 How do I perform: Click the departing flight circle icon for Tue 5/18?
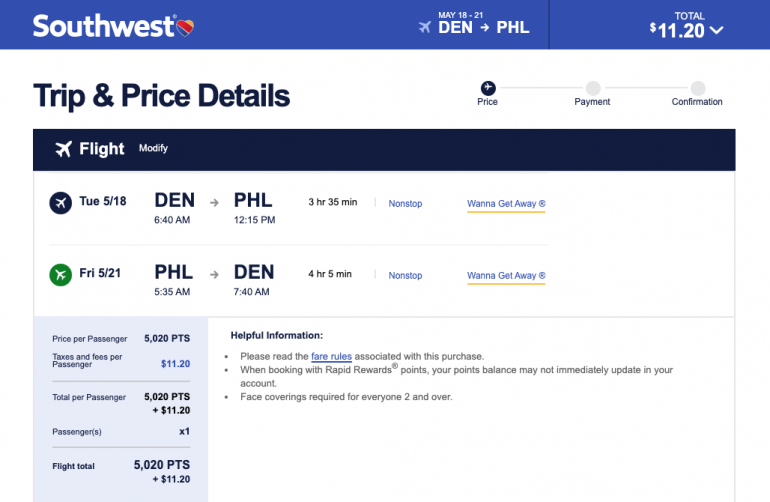tap(59, 203)
